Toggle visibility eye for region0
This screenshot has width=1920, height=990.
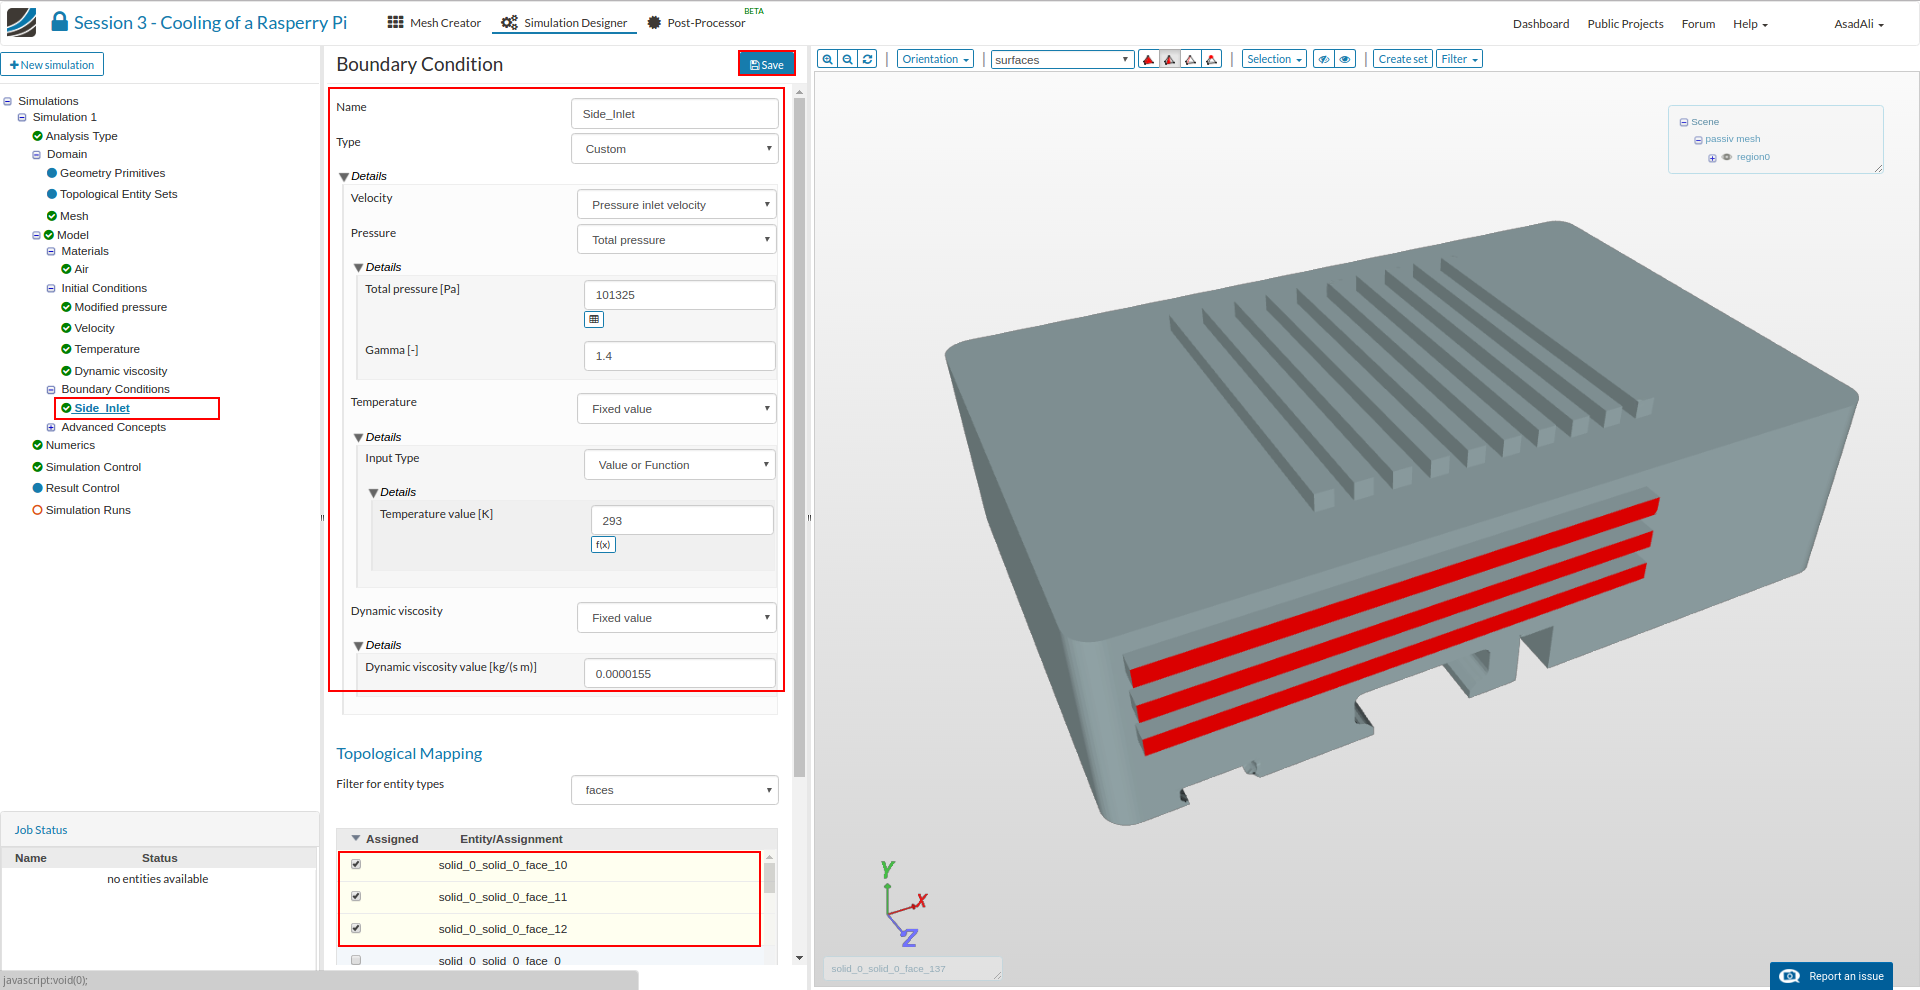tap(1727, 157)
